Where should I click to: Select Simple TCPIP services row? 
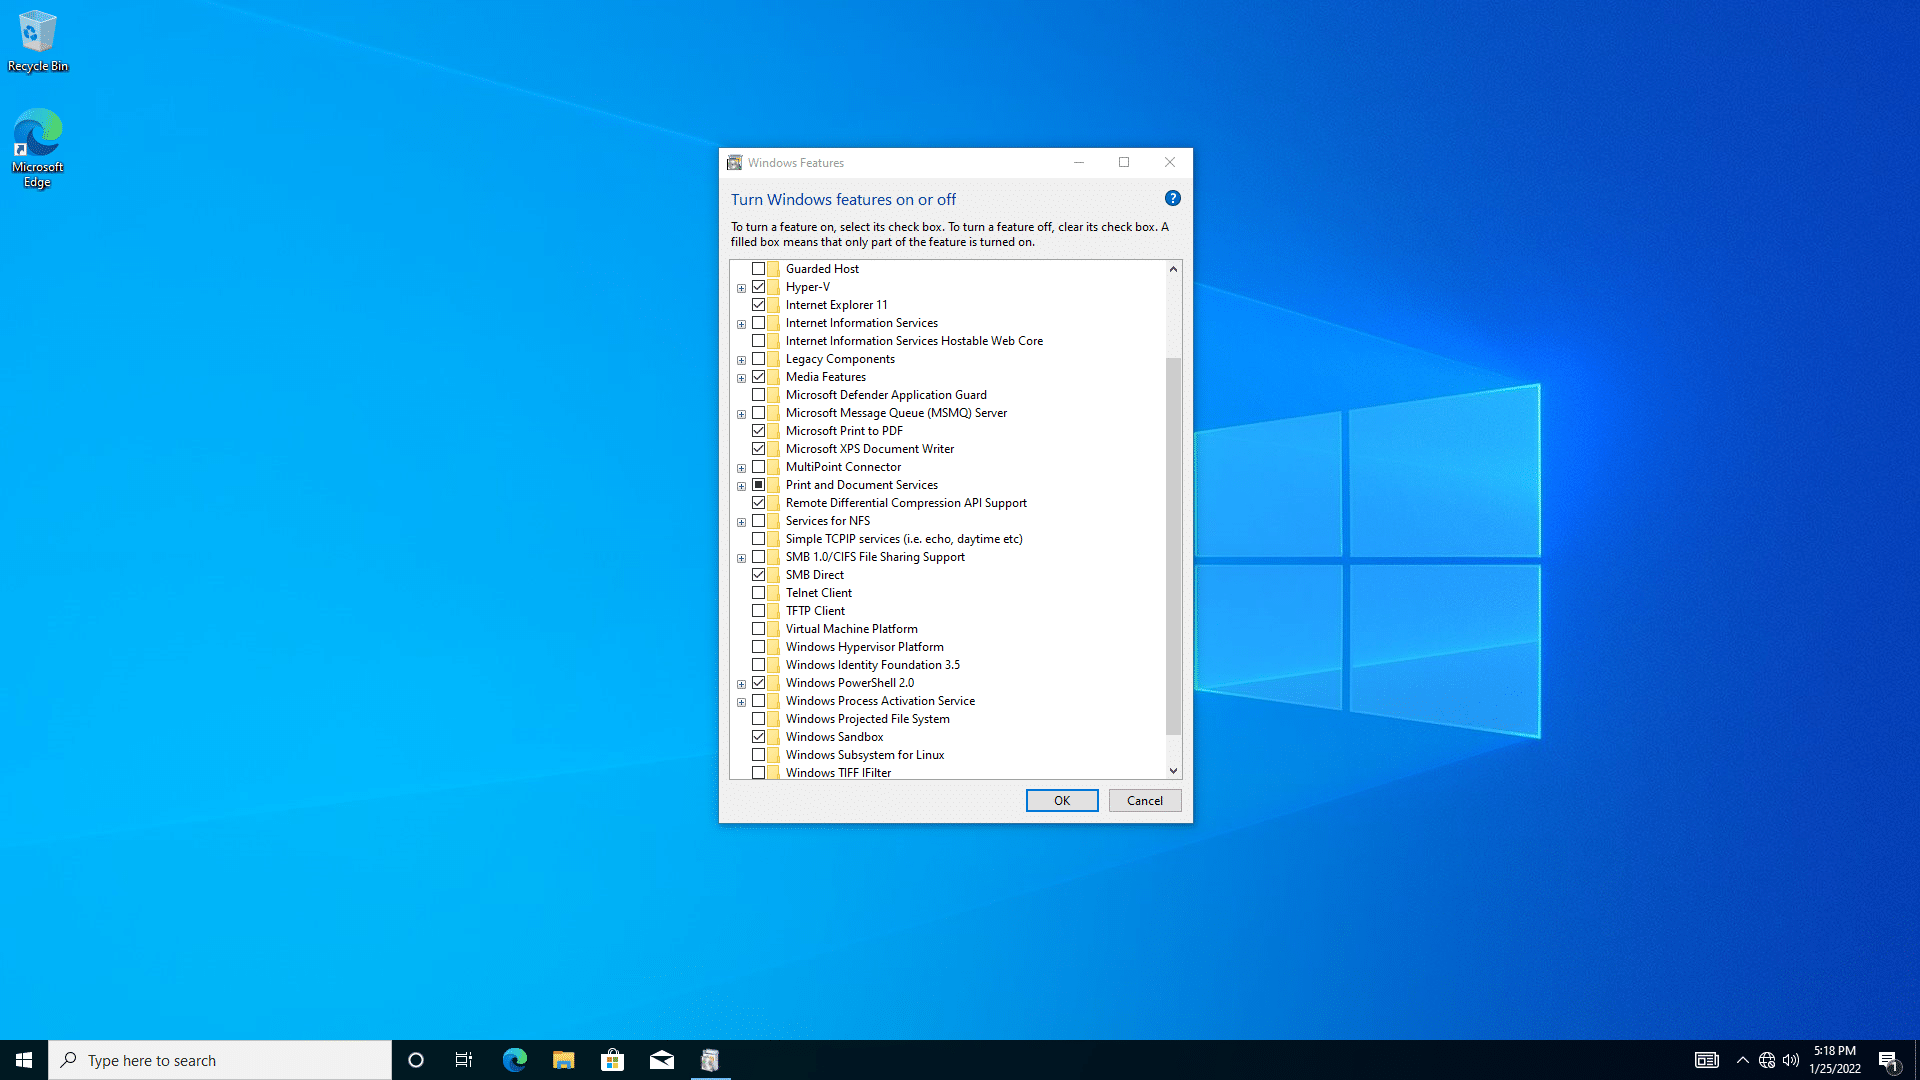click(x=904, y=539)
